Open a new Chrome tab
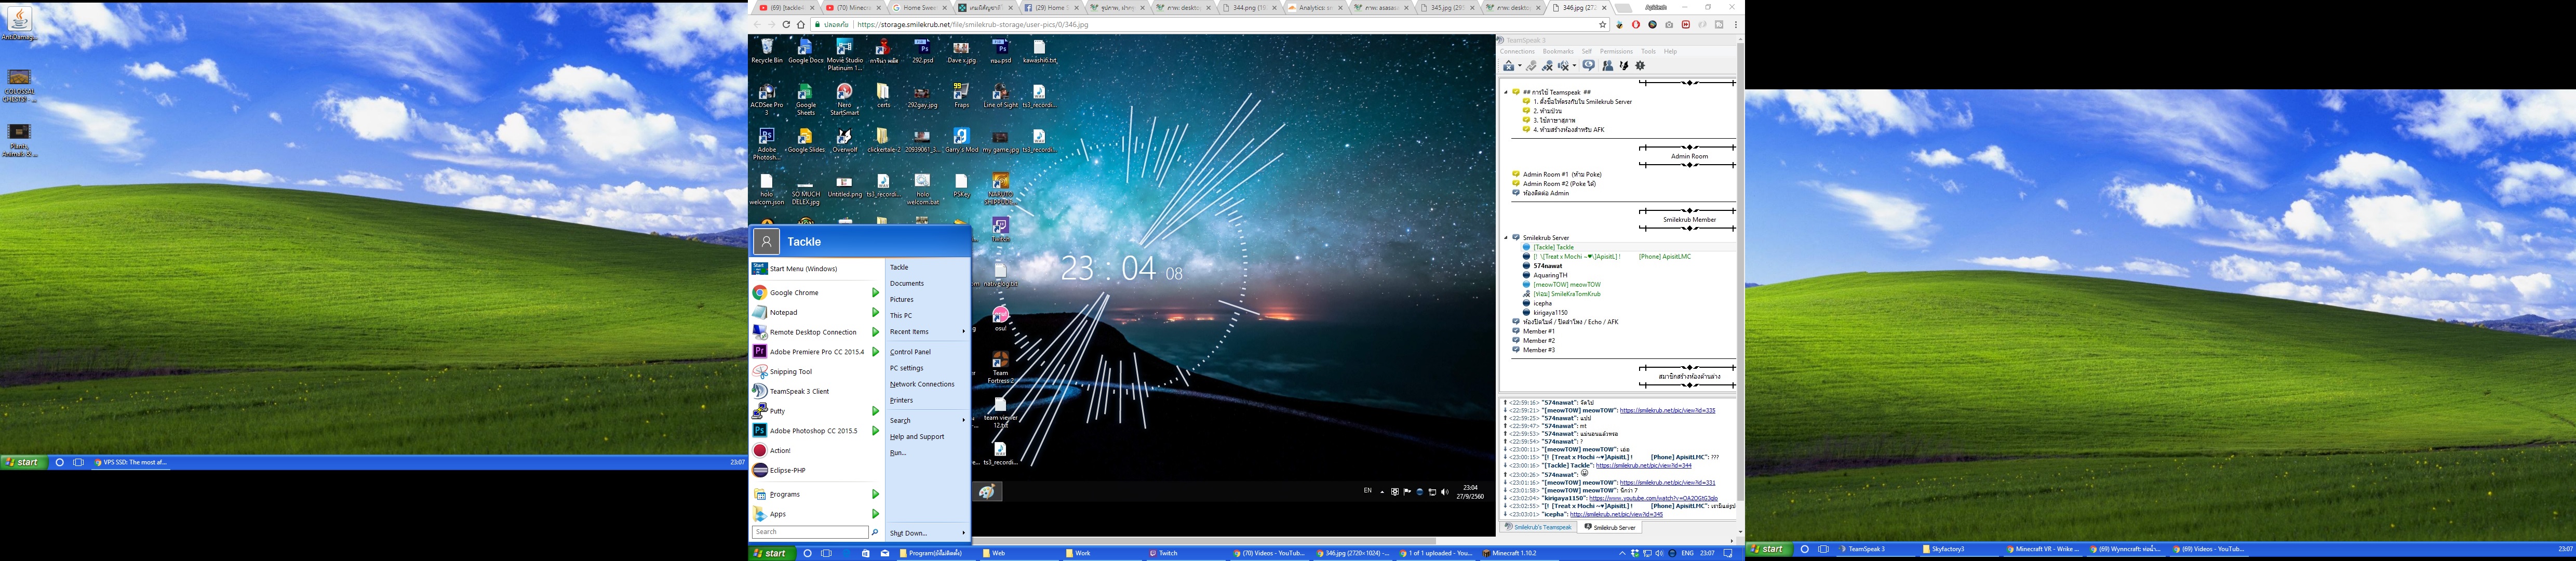 click(x=1624, y=8)
